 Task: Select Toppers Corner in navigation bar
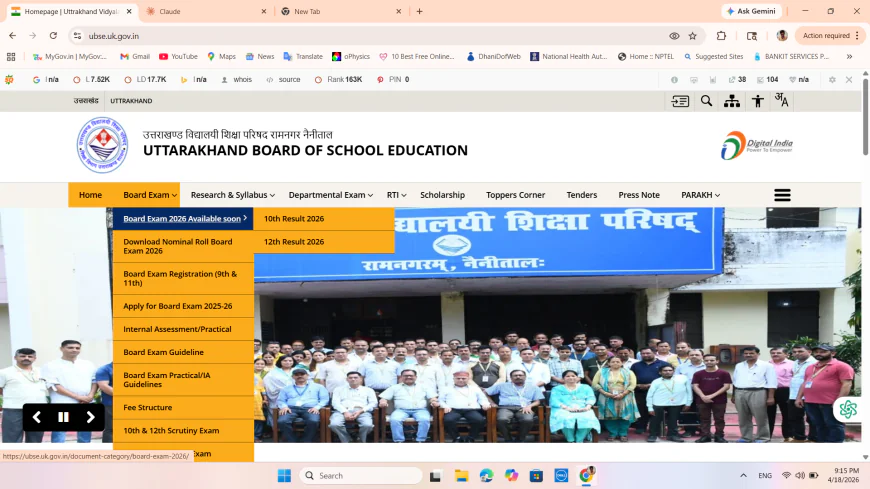[x=515, y=195]
